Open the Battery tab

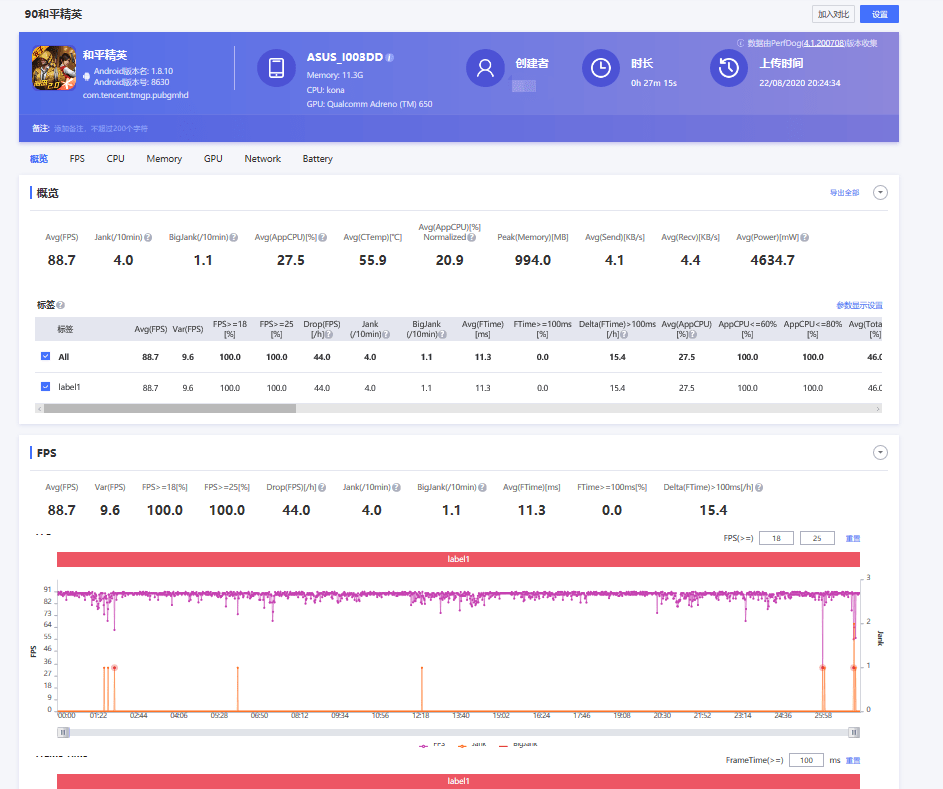[318, 159]
